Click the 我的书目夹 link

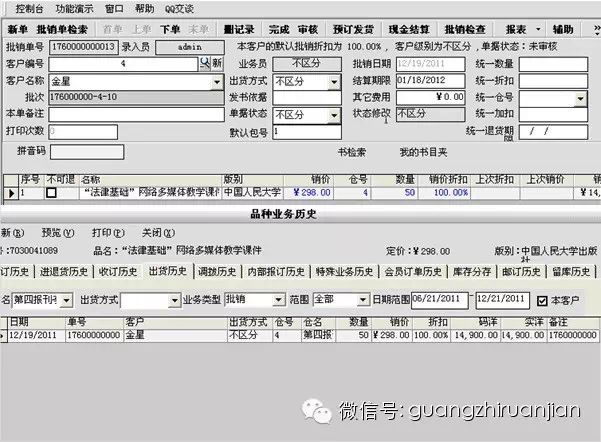pos(423,152)
